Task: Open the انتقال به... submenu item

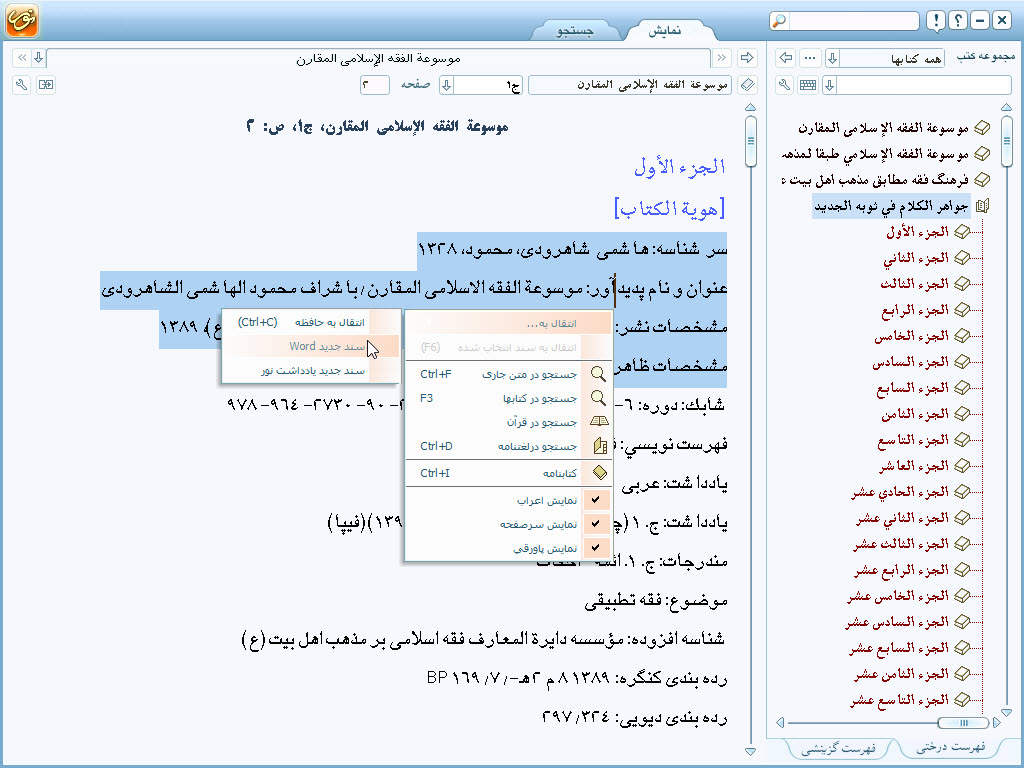Action: pos(508,323)
